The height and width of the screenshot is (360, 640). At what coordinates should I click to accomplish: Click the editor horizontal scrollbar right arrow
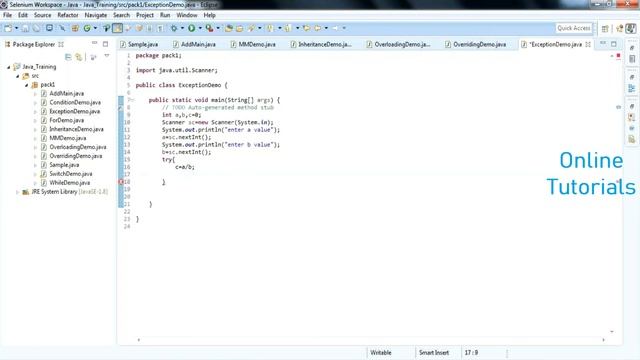pyautogui.click(x=603, y=340)
